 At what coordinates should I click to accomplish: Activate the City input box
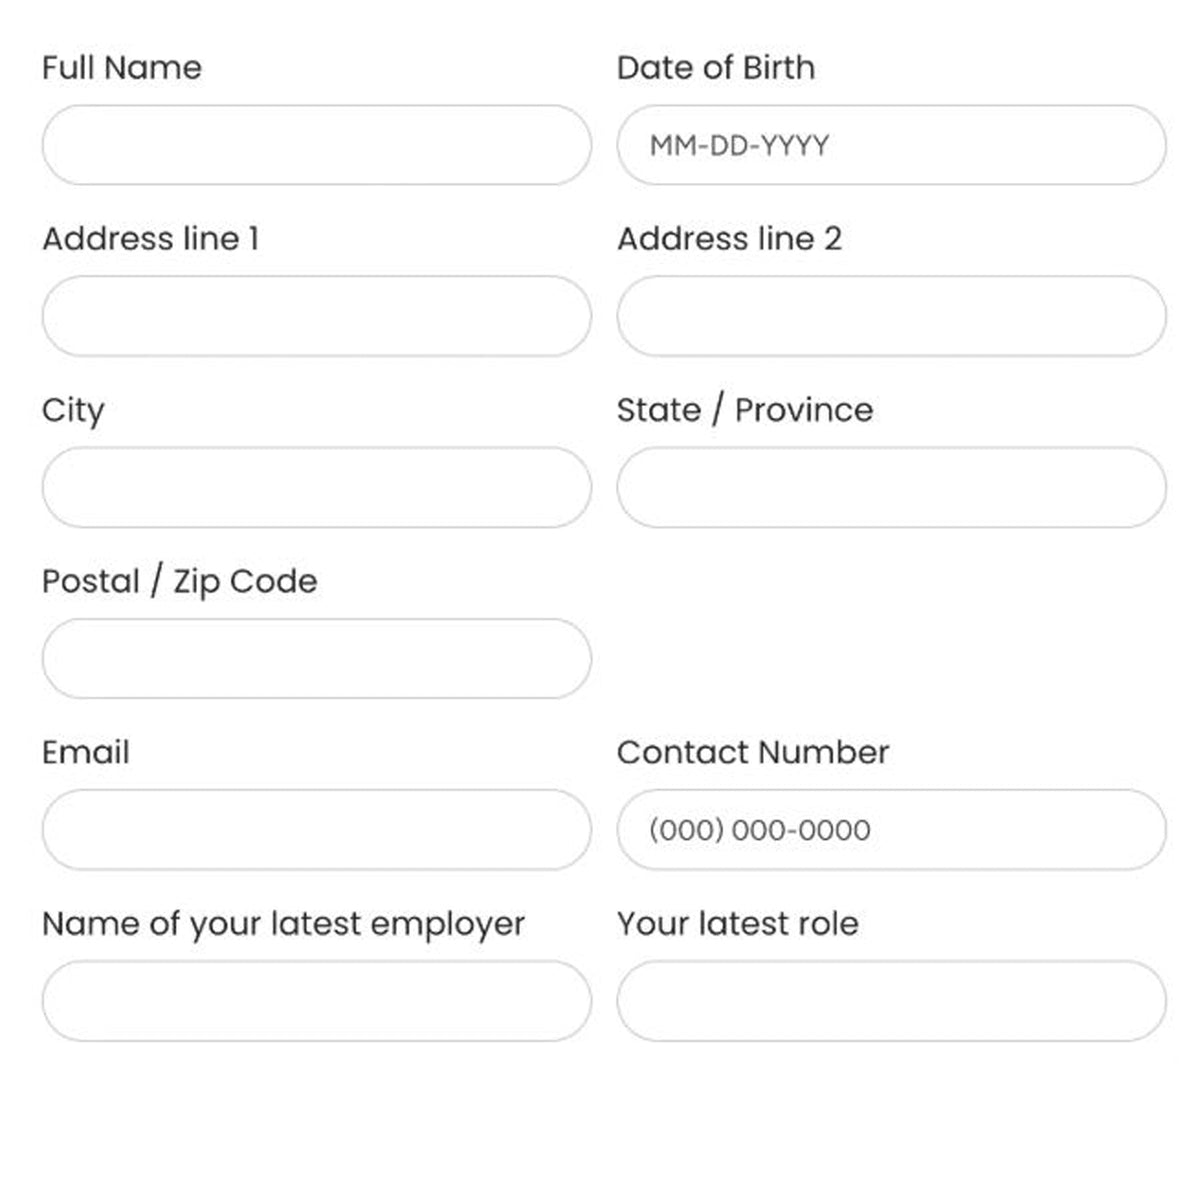(316, 487)
